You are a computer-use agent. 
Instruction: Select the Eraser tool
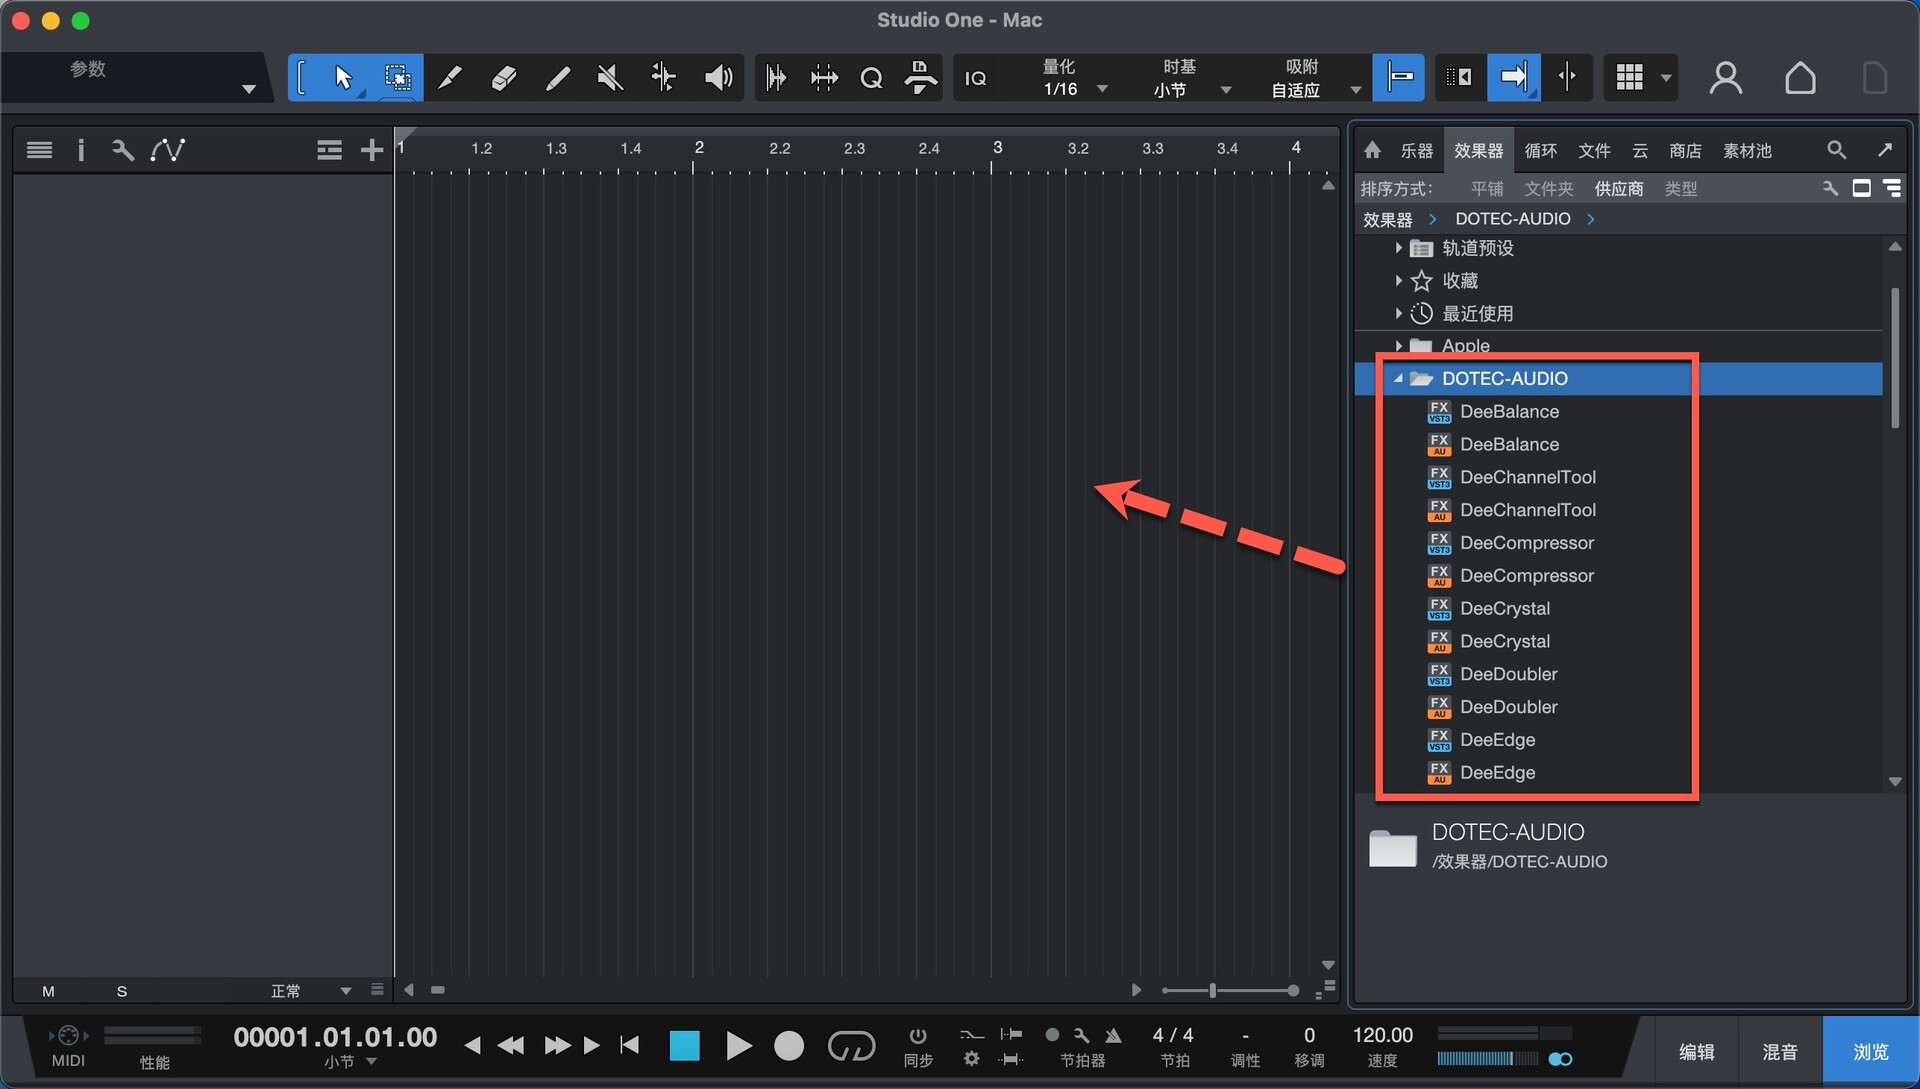(504, 78)
